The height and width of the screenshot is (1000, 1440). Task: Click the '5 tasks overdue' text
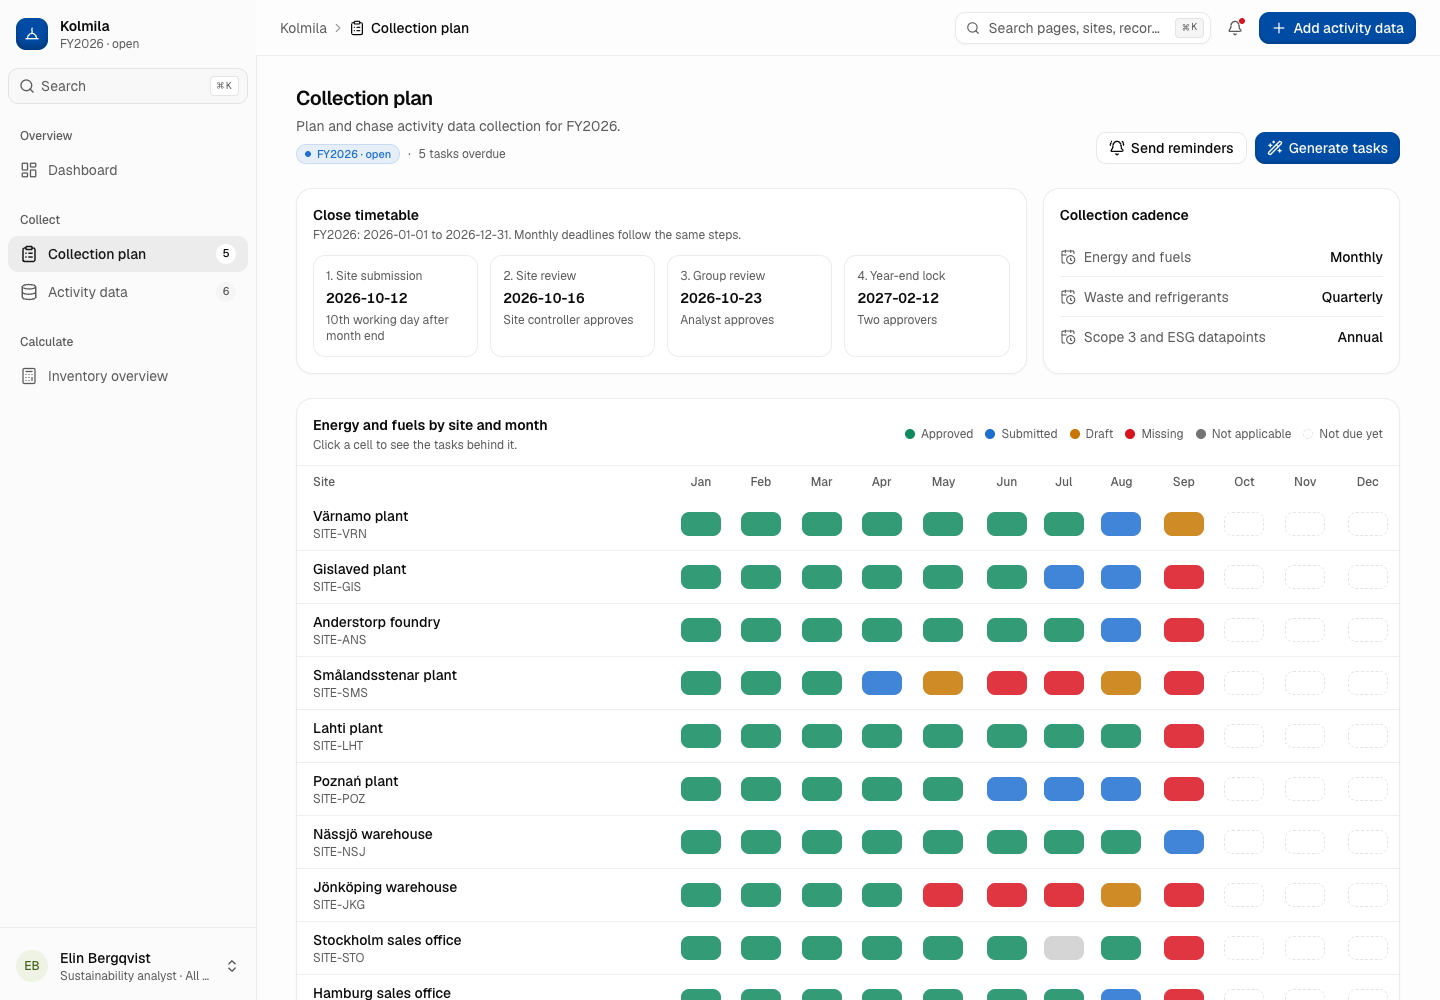pos(462,154)
